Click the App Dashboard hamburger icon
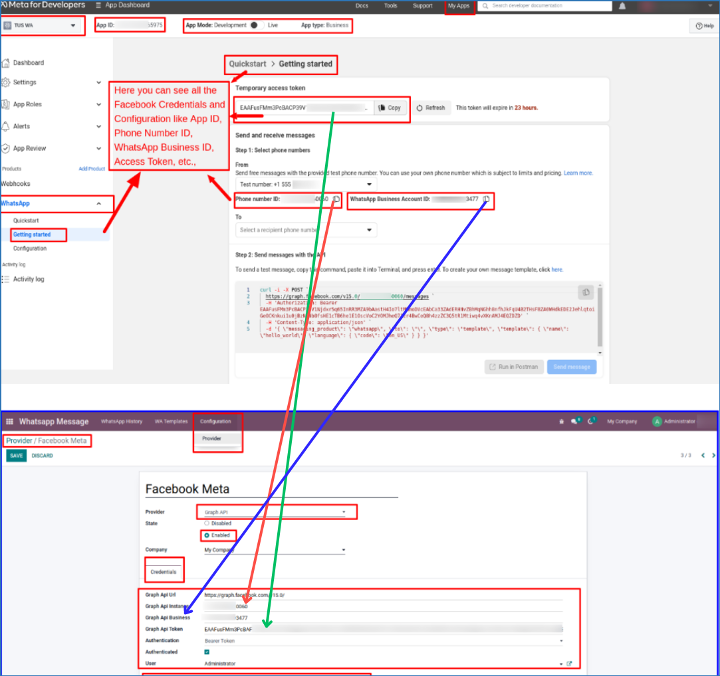 pos(98,5)
